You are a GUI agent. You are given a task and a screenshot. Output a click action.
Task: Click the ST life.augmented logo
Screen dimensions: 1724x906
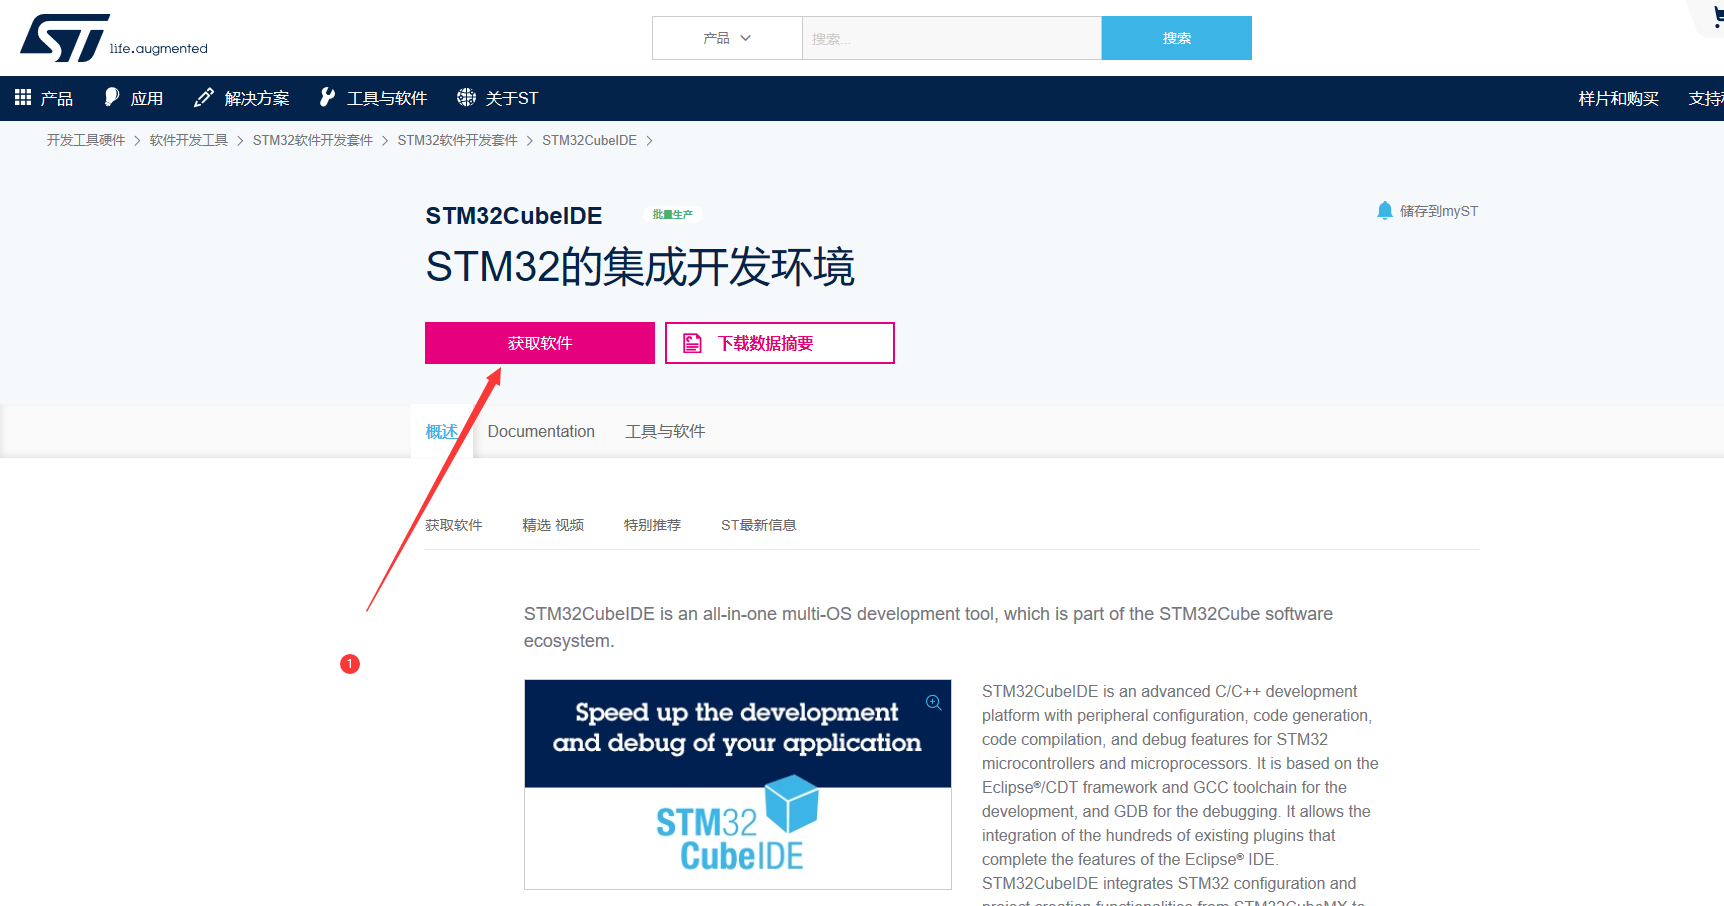point(114,38)
